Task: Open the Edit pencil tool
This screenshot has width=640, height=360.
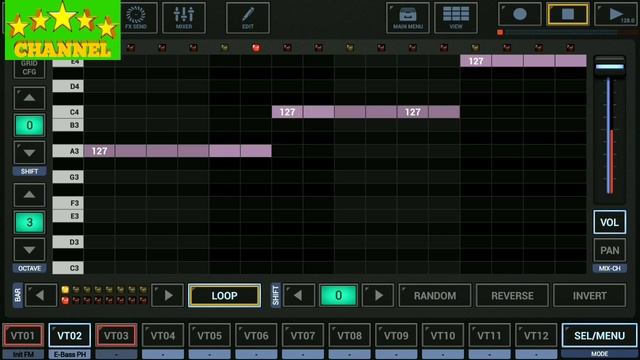Action: pos(248,18)
